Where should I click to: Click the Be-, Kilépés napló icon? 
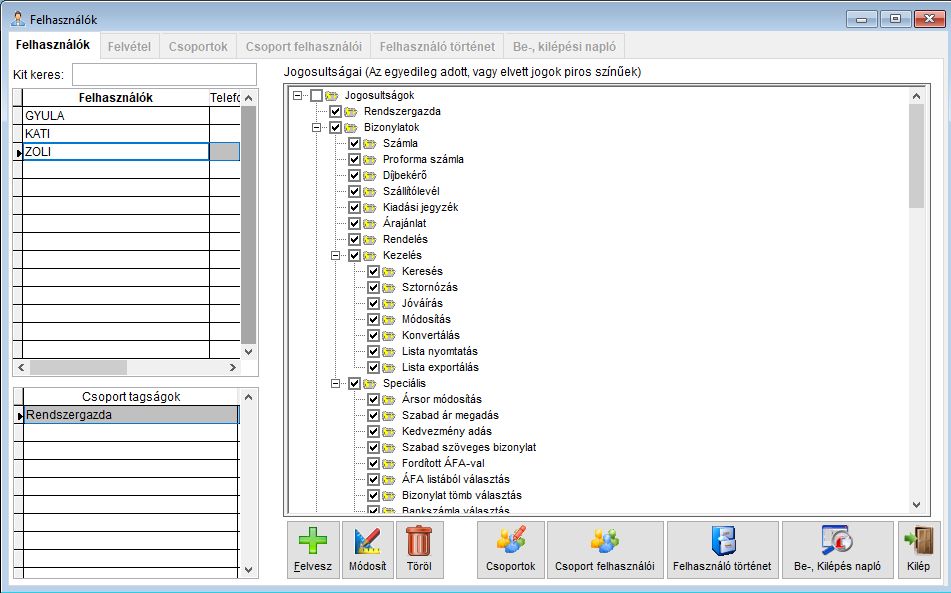pos(837,540)
